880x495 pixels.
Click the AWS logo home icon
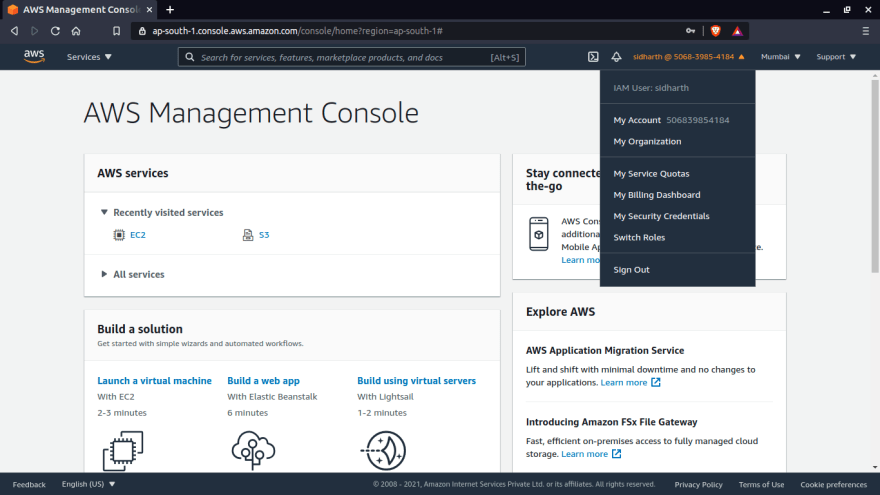(x=34, y=56)
